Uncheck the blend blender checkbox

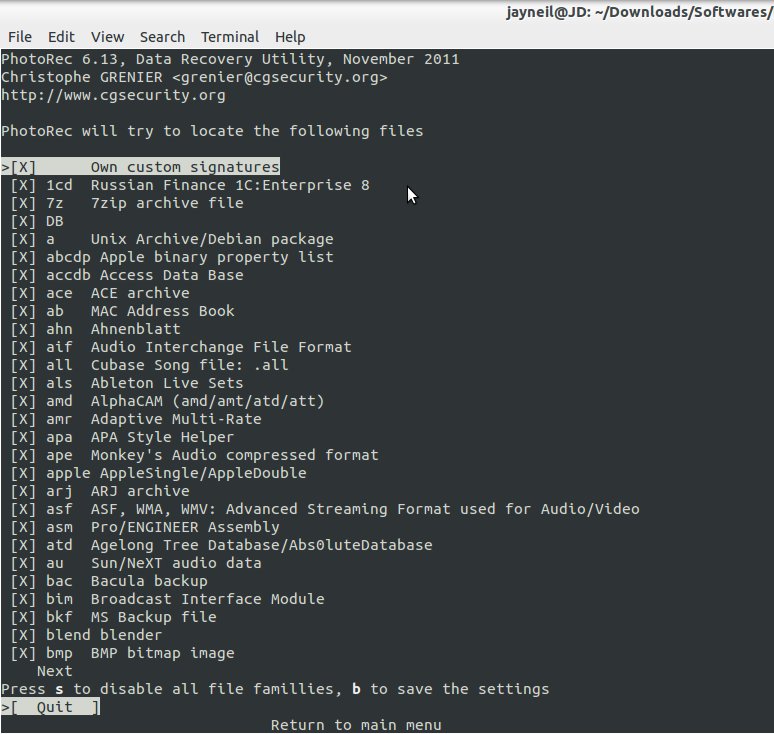pyautogui.click(x=24, y=635)
